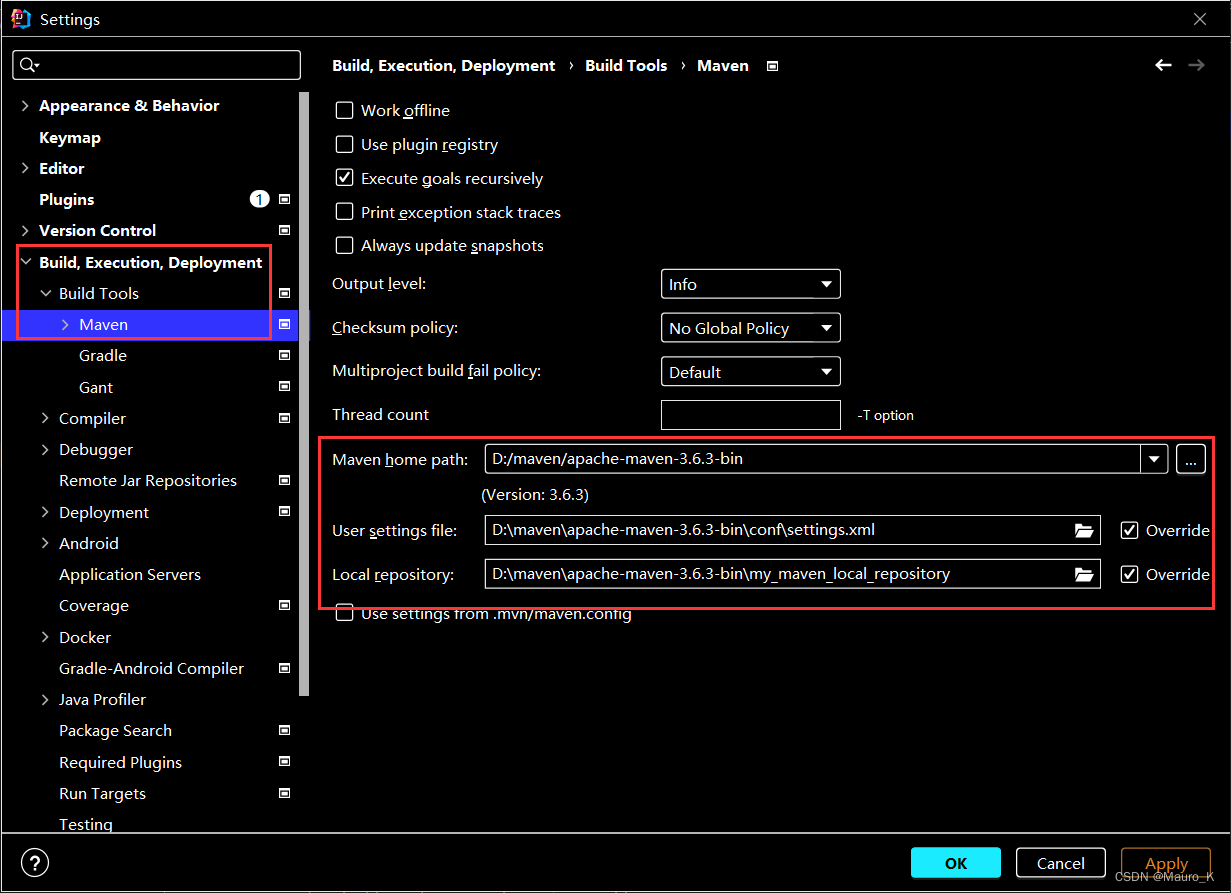Image resolution: width=1231 pixels, height=893 pixels.
Task: Open help with the question mark icon
Action: point(35,863)
